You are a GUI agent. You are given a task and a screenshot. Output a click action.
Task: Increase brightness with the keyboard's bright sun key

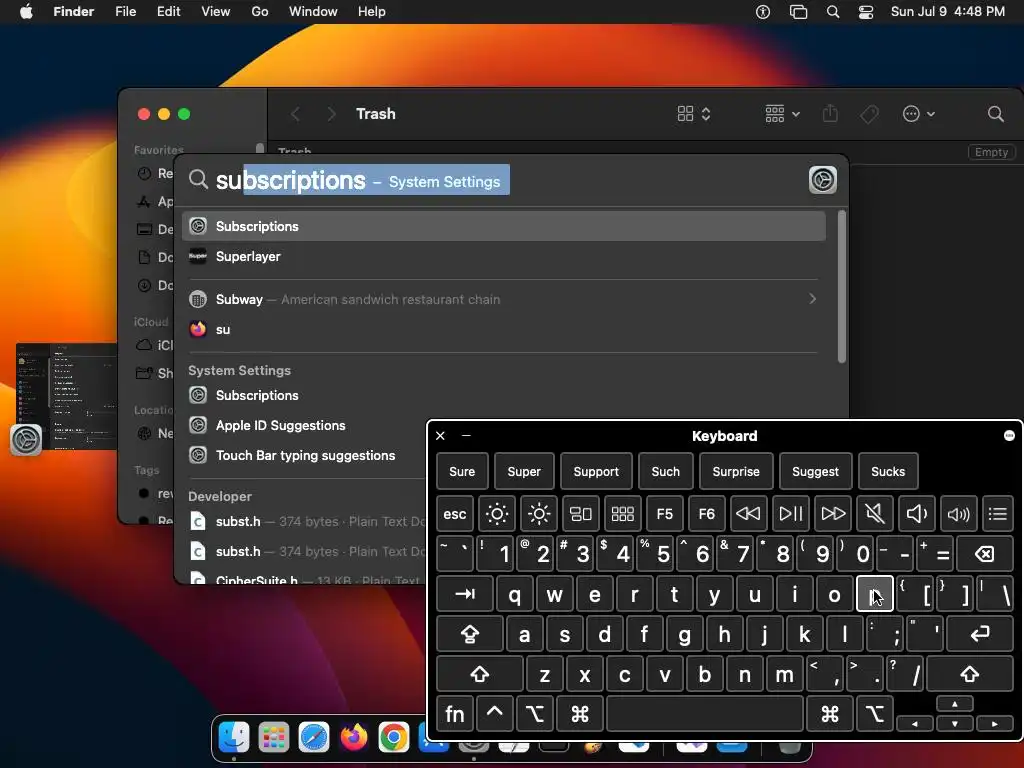539,514
